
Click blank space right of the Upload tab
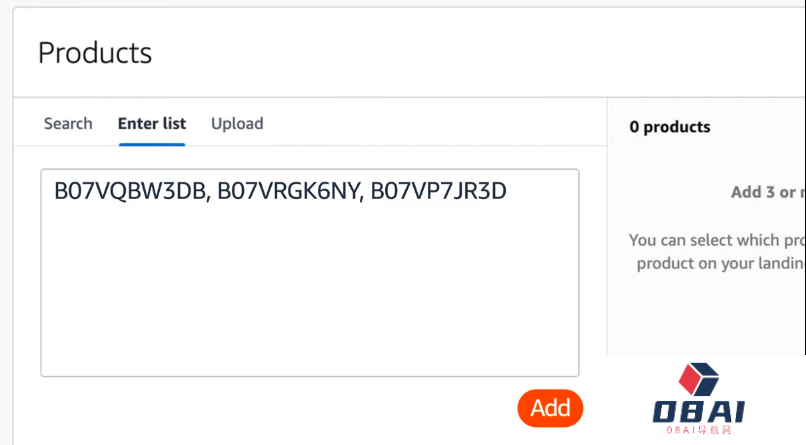432,124
